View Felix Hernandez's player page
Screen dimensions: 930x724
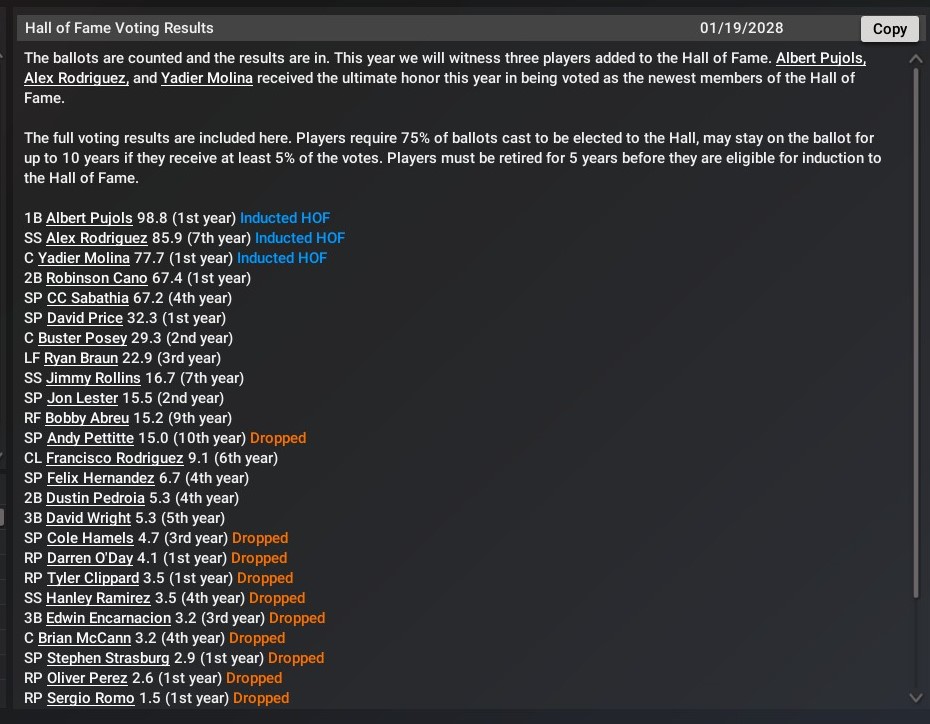click(x=100, y=478)
